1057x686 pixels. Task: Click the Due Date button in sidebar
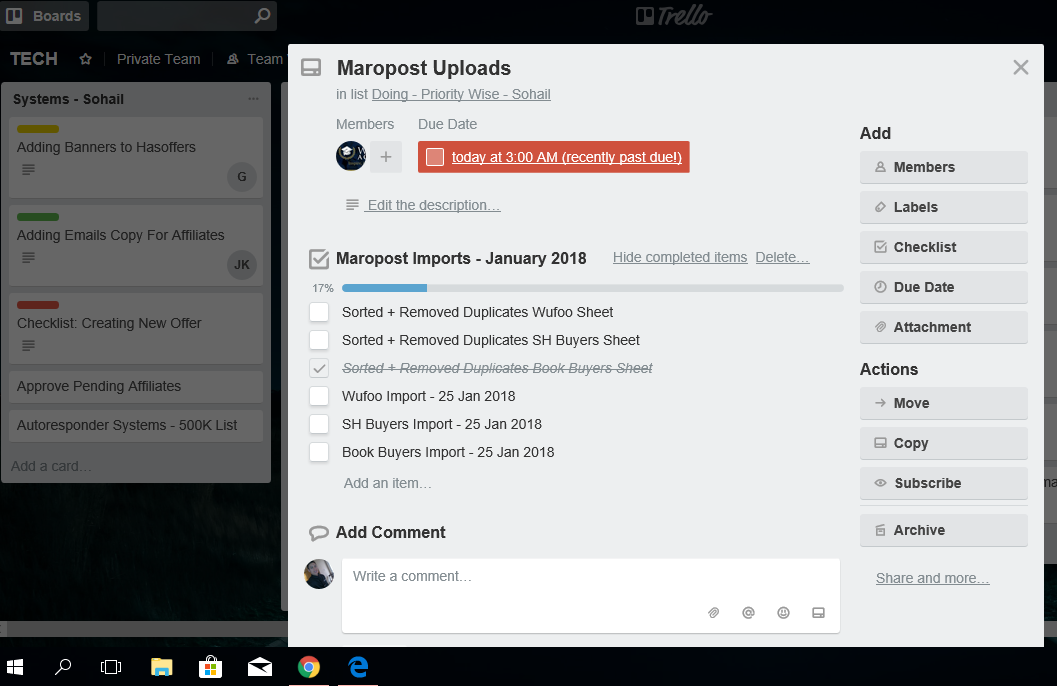tap(944, 287)
